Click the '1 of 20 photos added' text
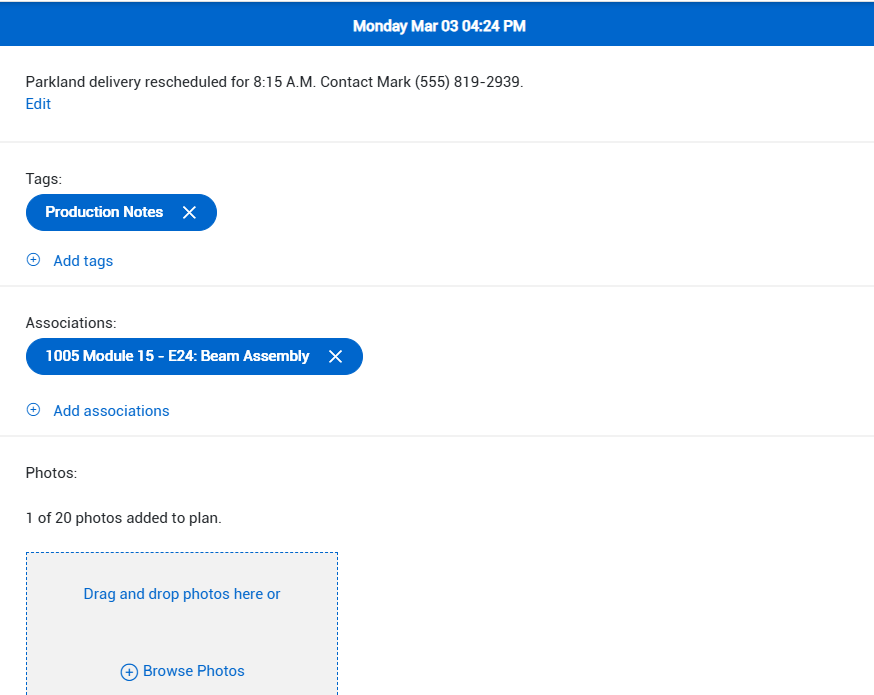The width and height of the screenshot is (874, 695). click(124, 518)
